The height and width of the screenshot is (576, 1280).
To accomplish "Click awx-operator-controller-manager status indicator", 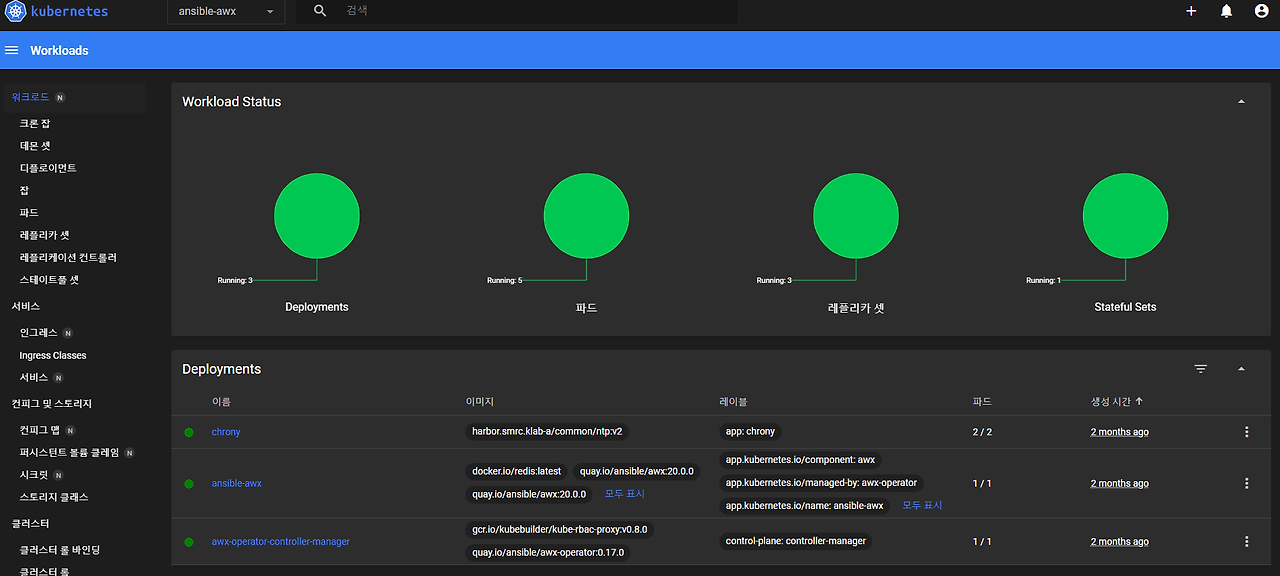I will tap(188, 542).
